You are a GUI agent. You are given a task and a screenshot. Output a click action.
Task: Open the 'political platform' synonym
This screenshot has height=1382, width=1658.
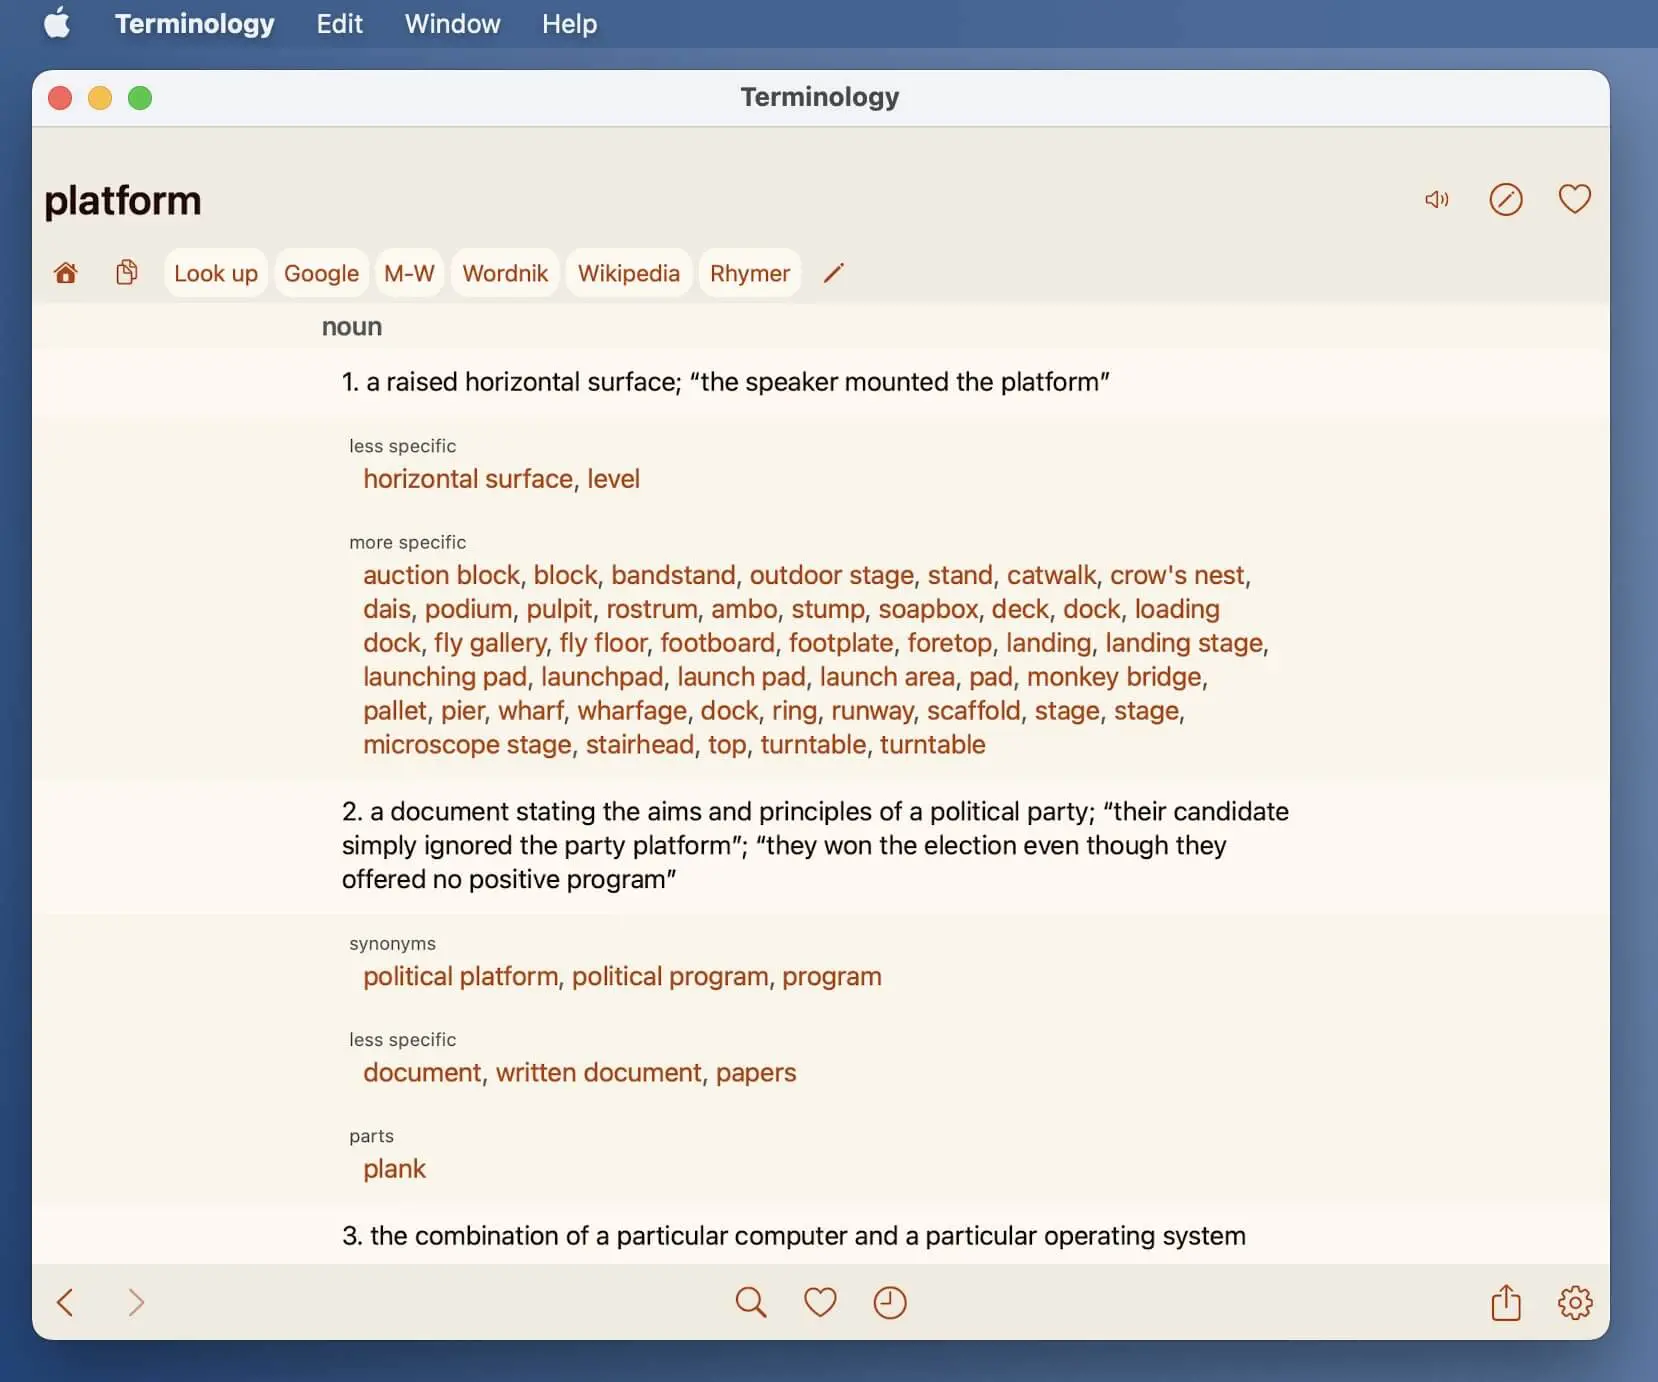(460, 977)
